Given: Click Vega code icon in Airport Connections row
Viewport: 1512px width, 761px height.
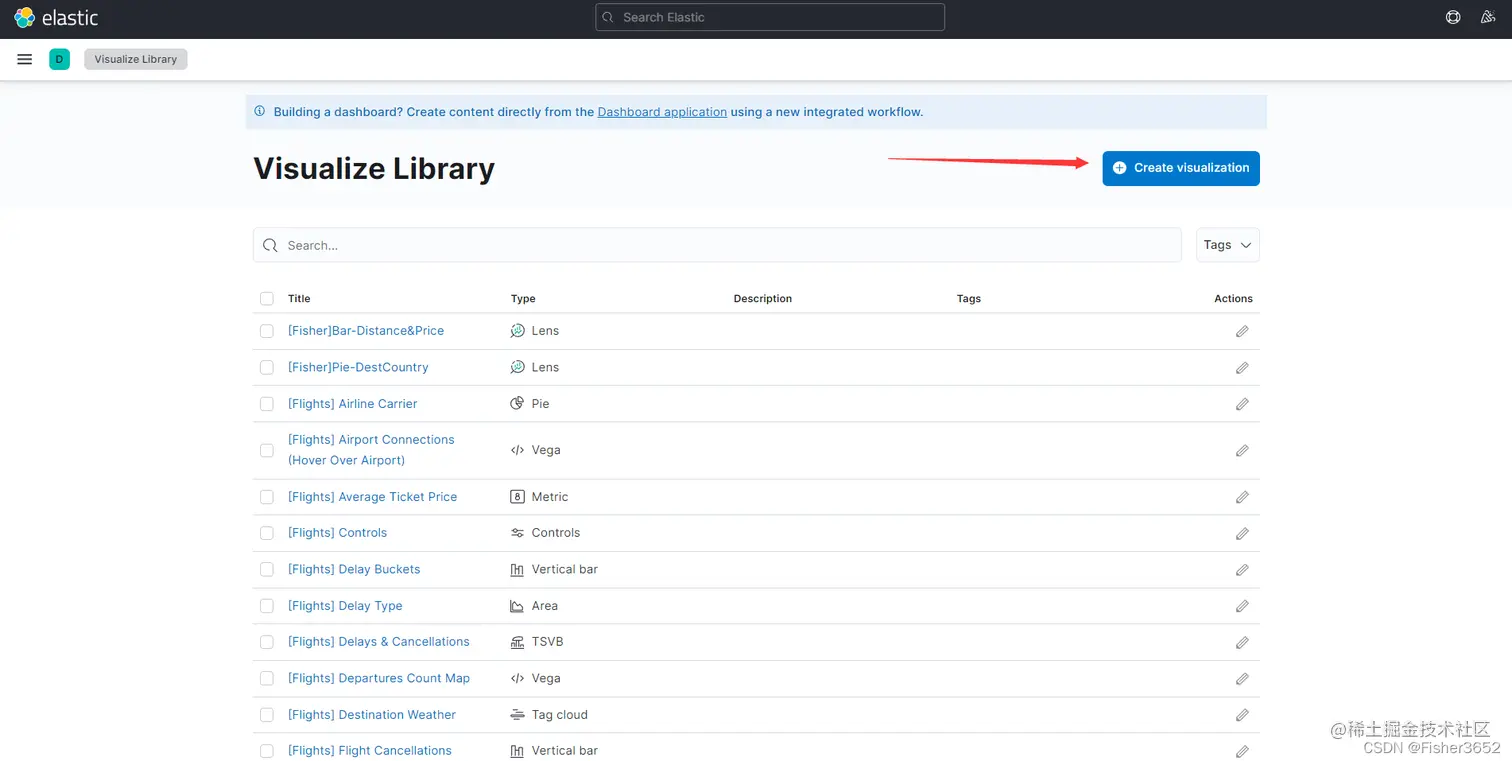Looking at the screenshot, I should coord(517,450).
